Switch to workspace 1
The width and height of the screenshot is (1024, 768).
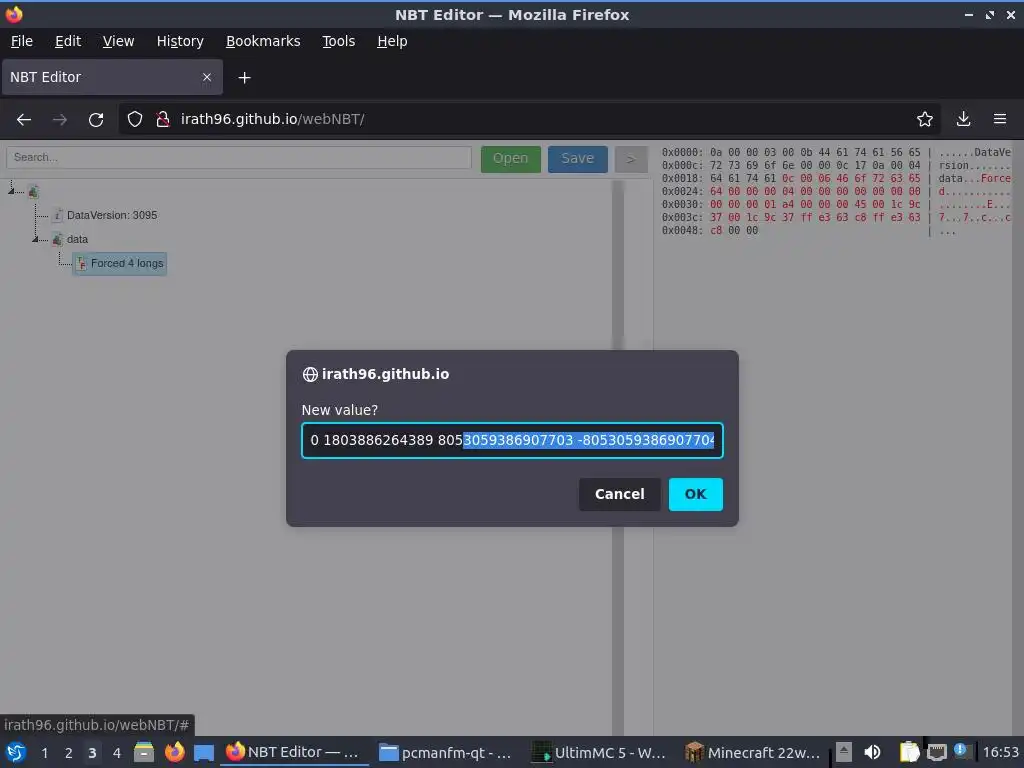44,753
